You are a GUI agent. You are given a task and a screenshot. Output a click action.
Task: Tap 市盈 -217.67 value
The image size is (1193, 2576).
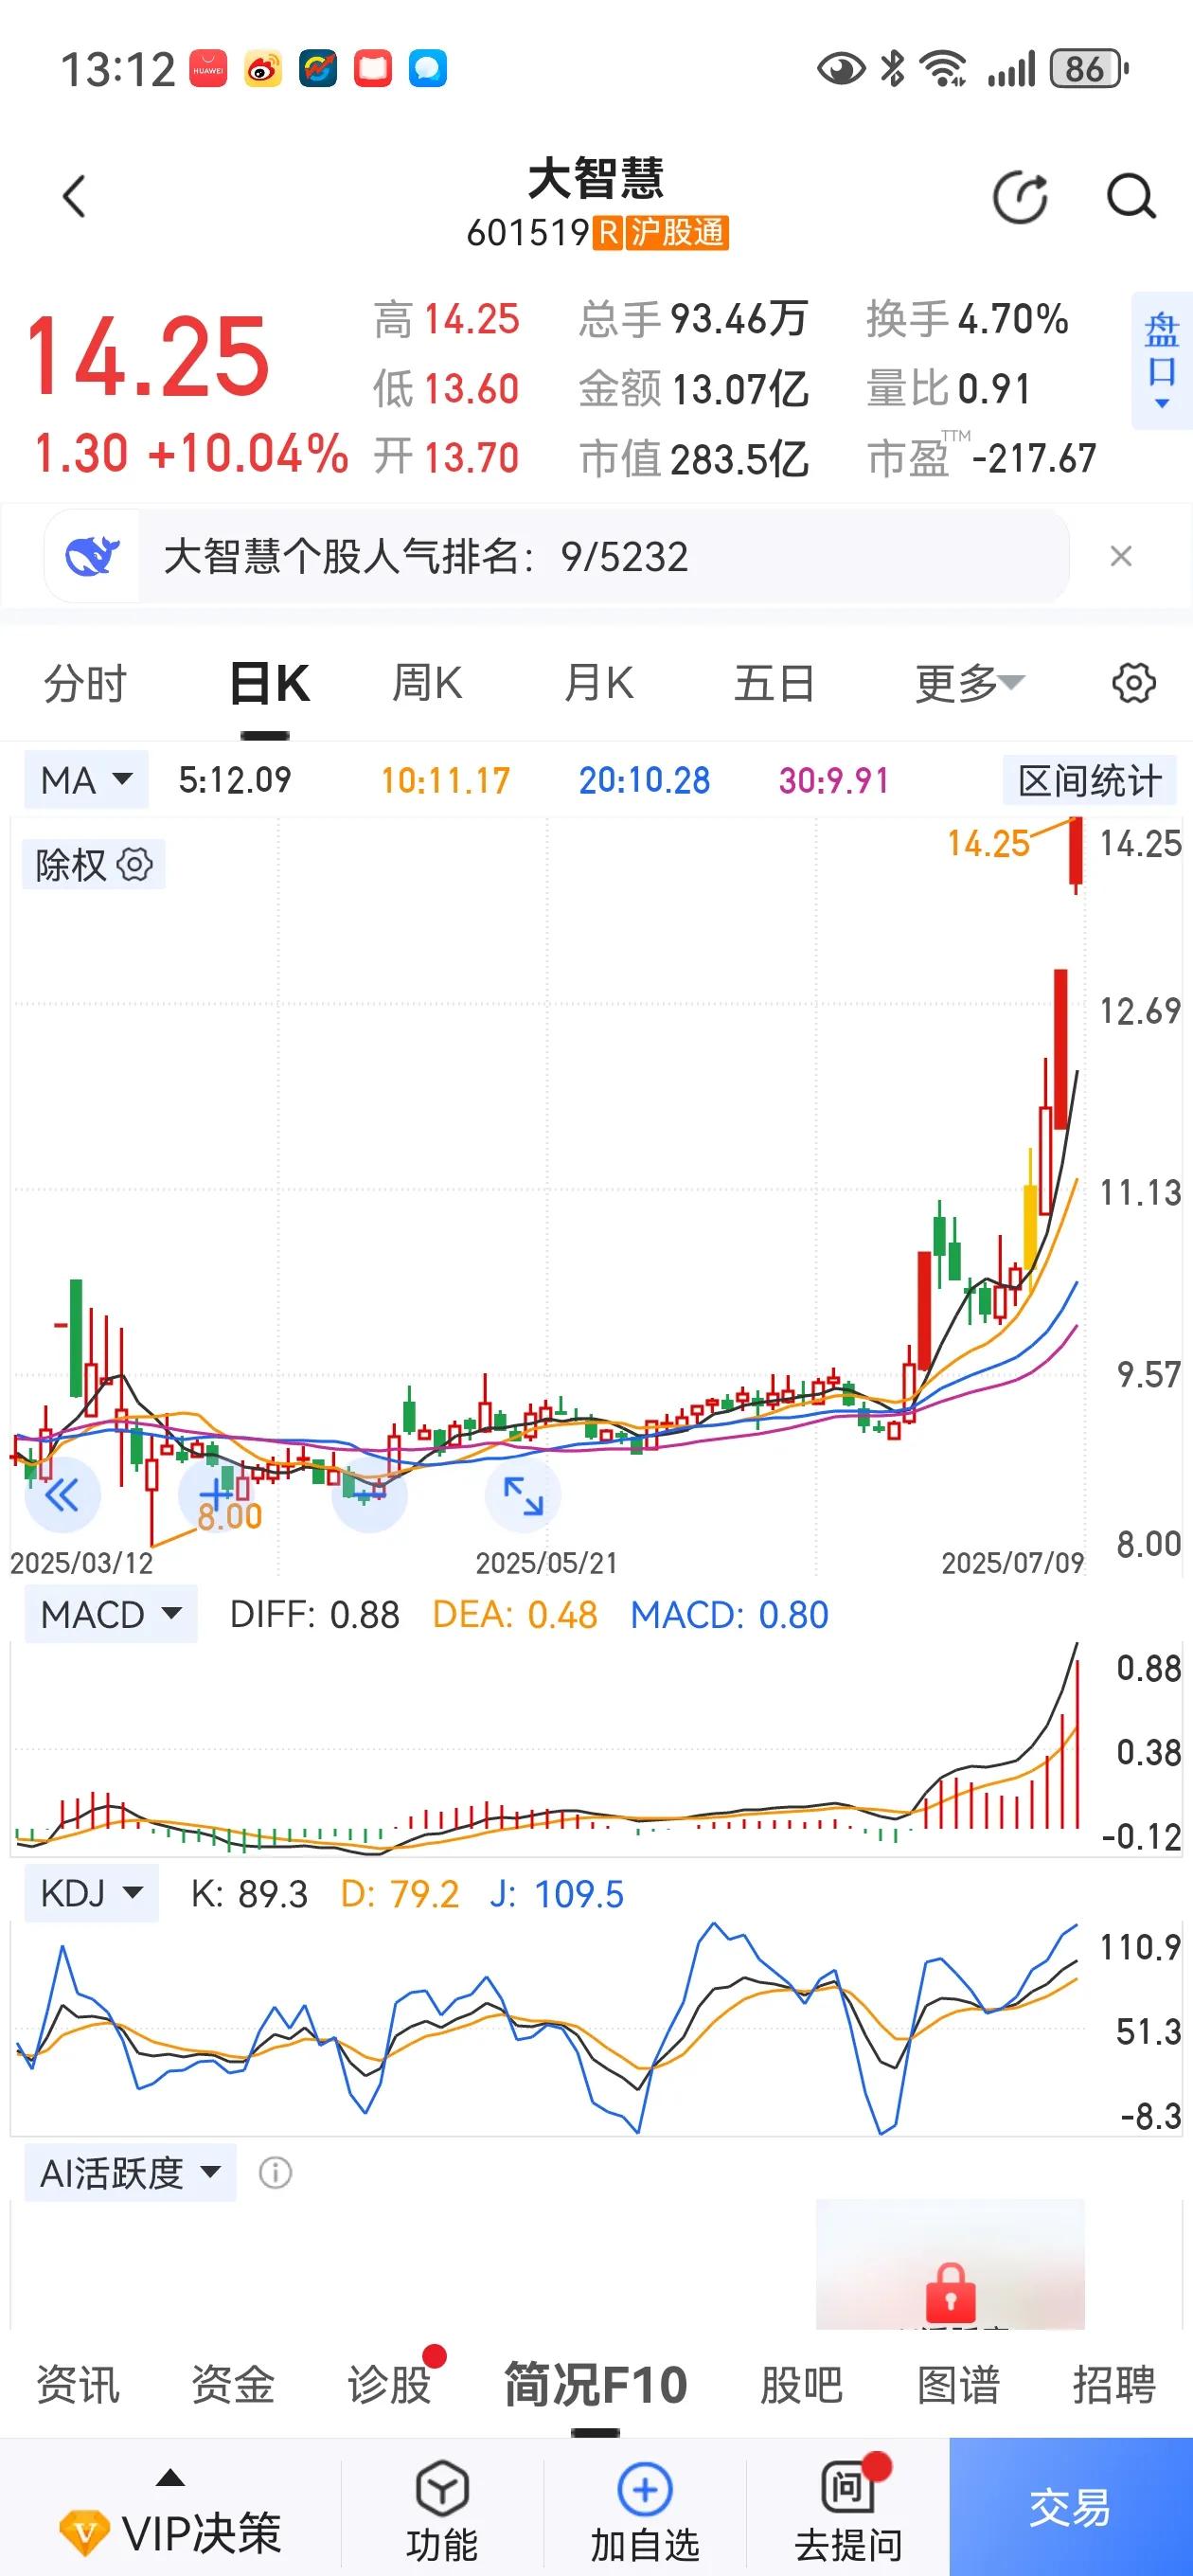(982, 458)
